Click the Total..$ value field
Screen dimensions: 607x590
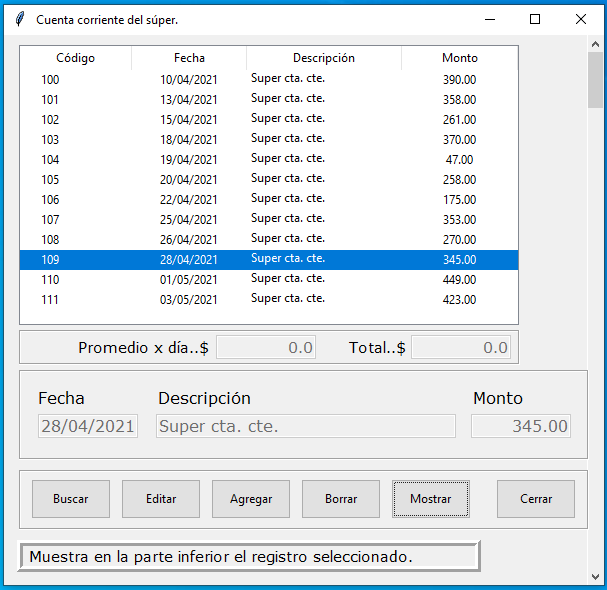461,347
